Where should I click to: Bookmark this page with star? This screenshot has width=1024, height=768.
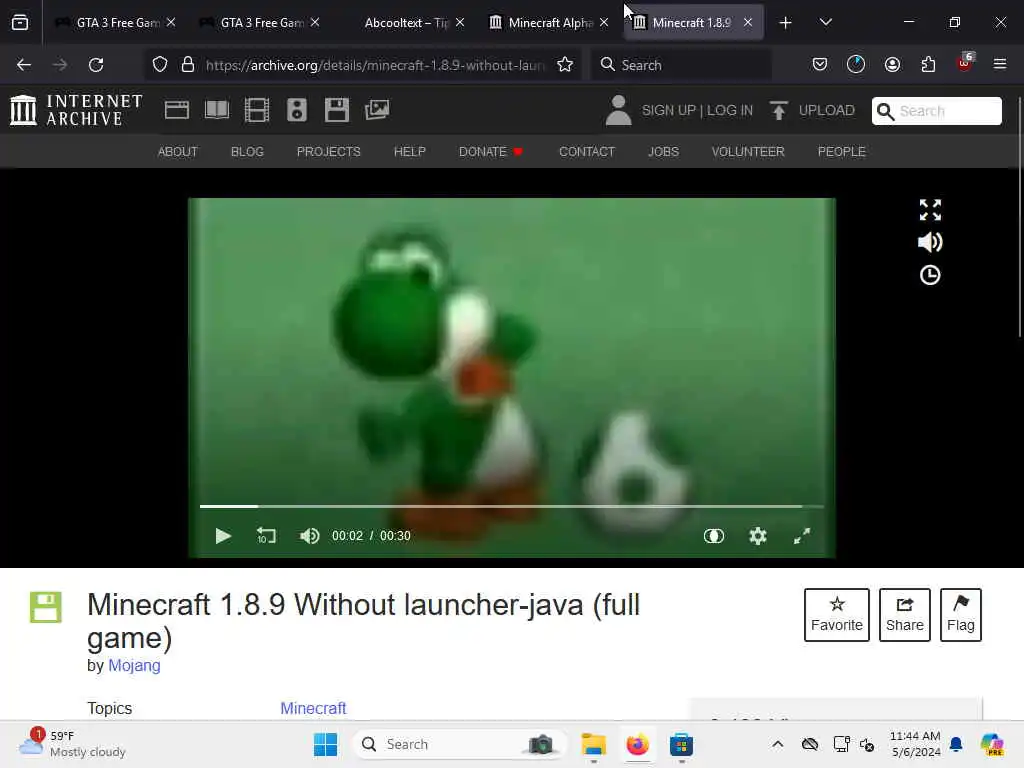click(565, 65)
